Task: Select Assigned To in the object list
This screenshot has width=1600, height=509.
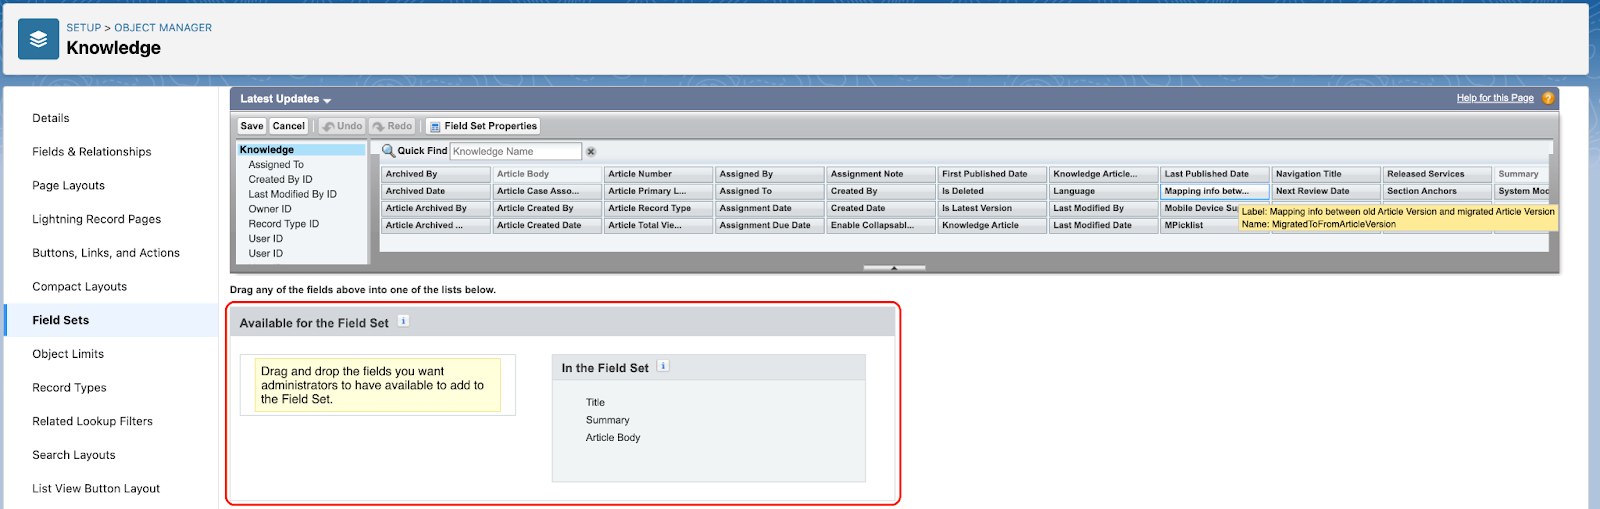Action: (x=276, y=165)
